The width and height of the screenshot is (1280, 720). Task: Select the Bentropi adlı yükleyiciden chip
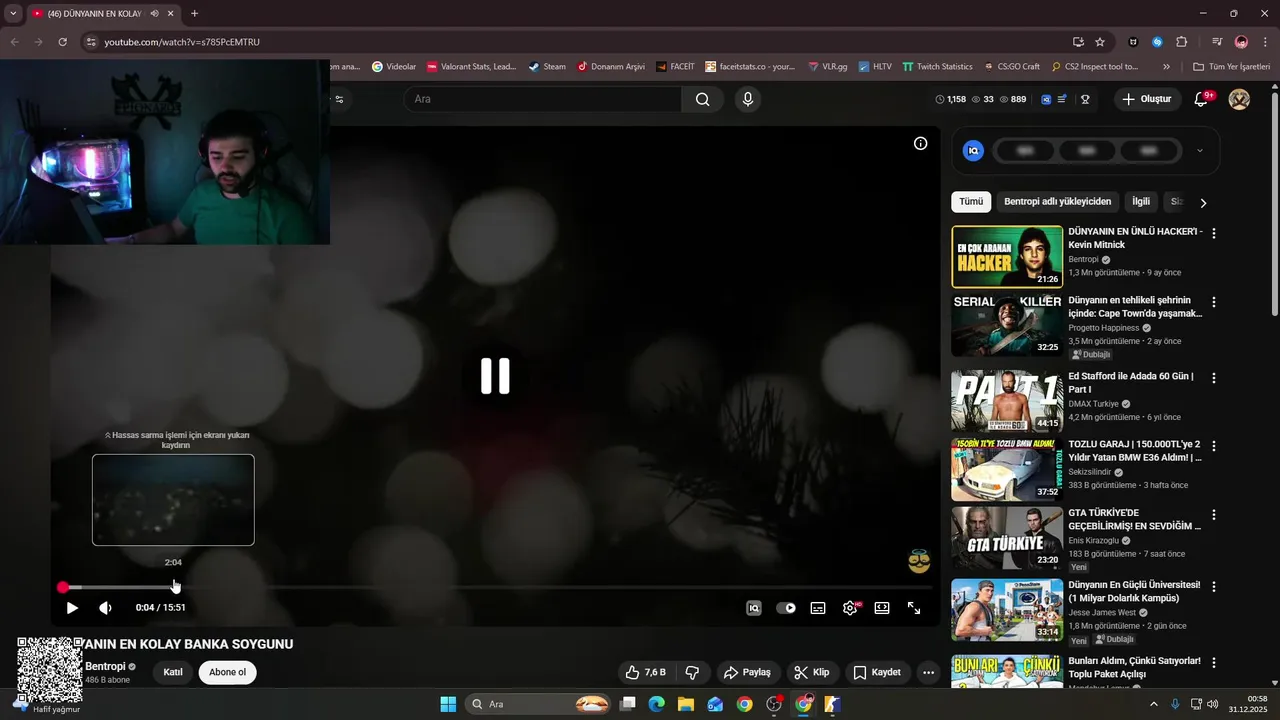pos(1057,202)
